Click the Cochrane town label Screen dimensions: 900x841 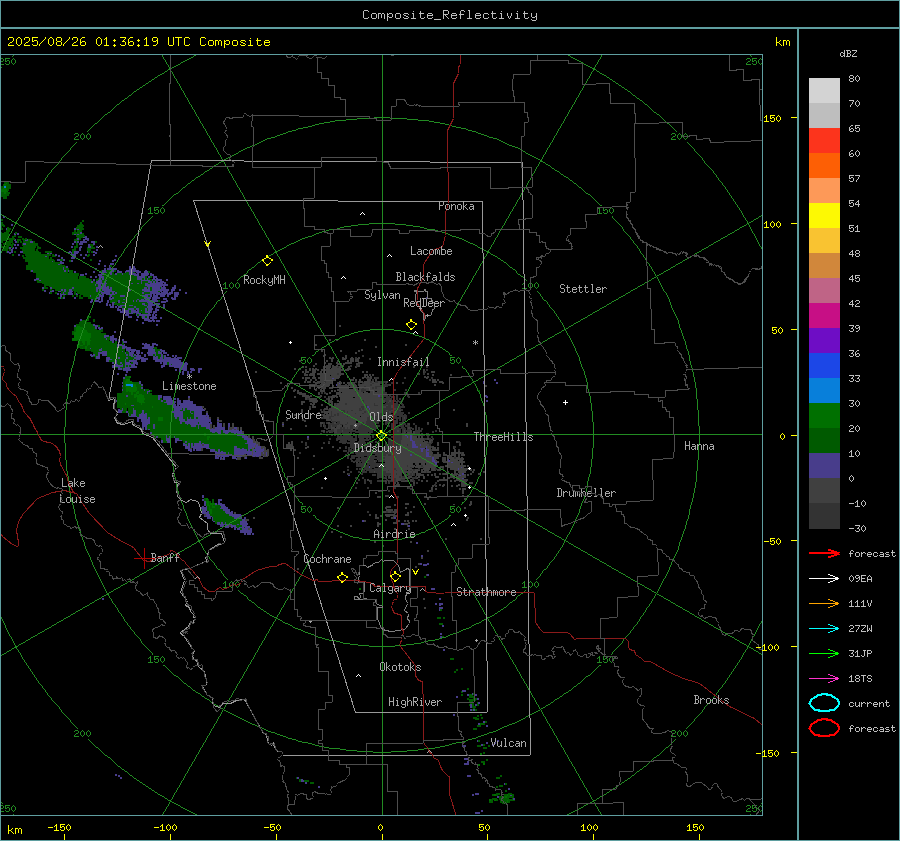point(327,559)
